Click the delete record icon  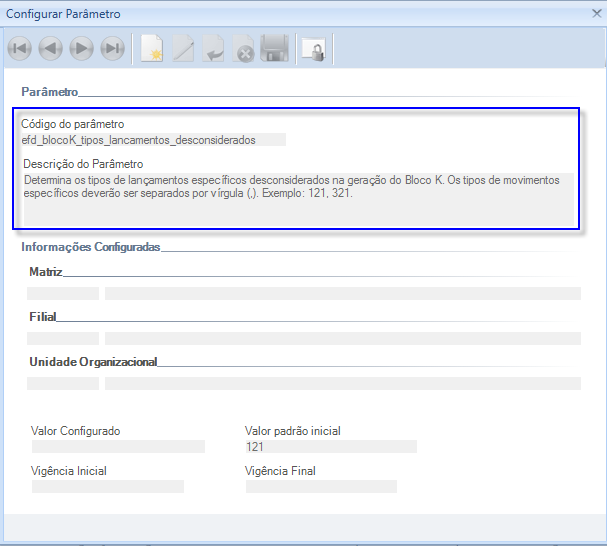(x=243, y=48)
